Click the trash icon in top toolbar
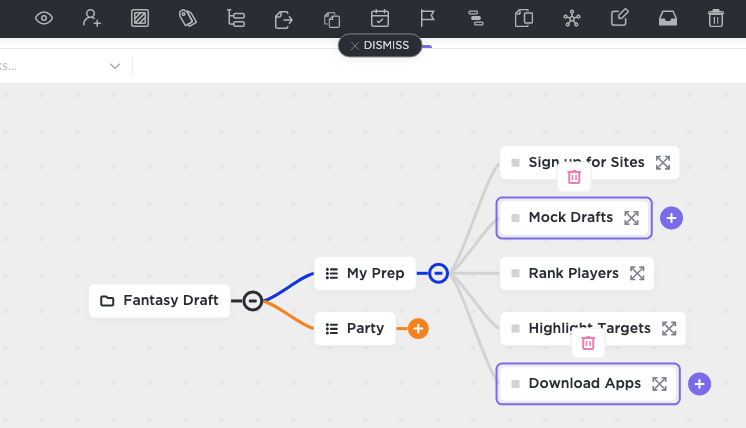746x428 pixels. coord(715,18)
